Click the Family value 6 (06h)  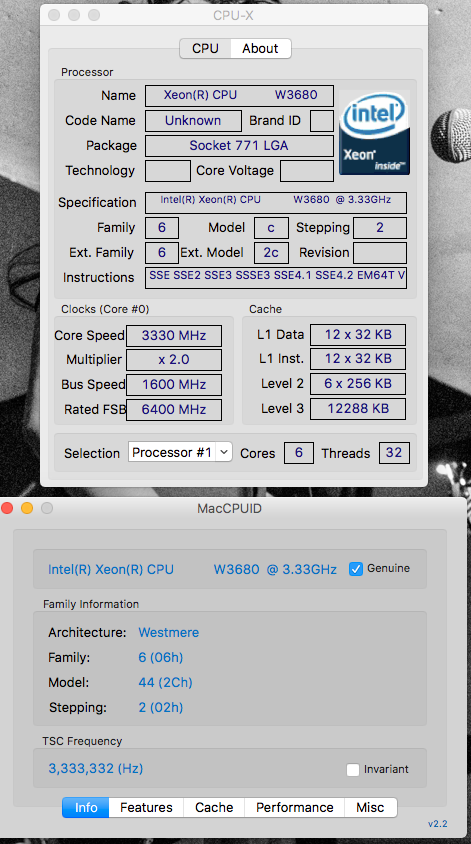click(x=160, y=657)
